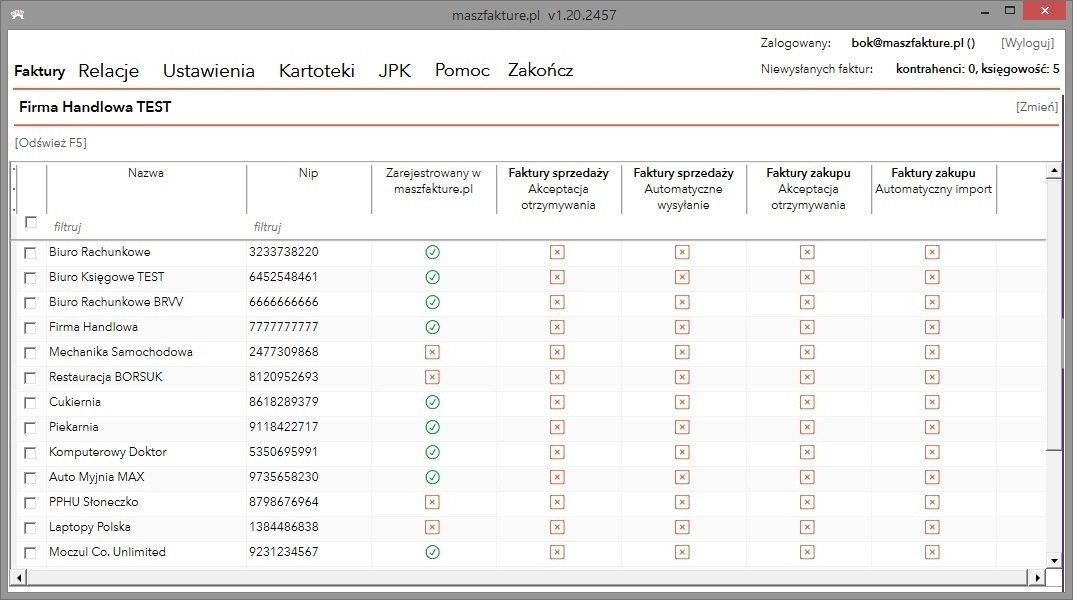
Task: Click horizontal scrollbar left arrow
Action: pos(19,578)
